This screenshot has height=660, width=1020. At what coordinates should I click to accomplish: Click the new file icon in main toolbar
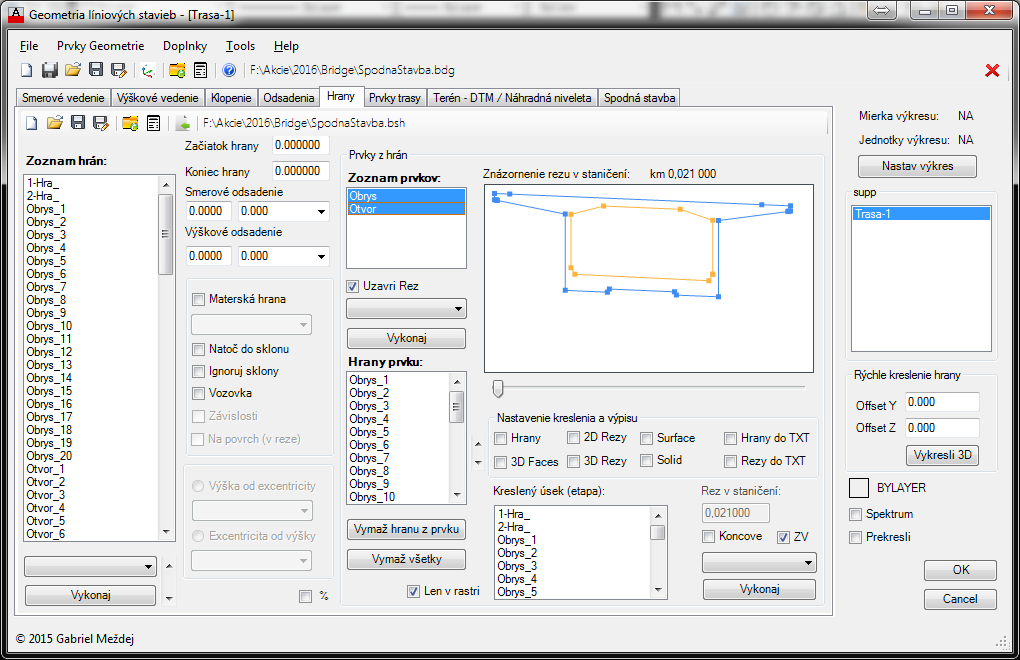tap(27, 70)
